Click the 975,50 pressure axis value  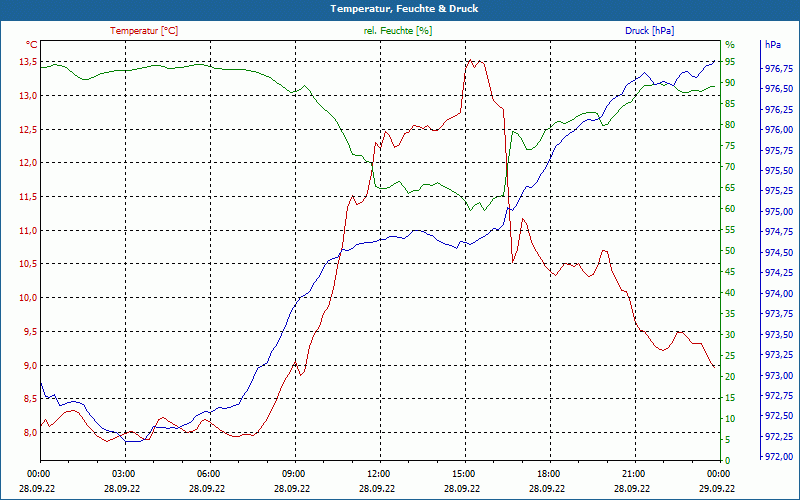pos(780,171)
